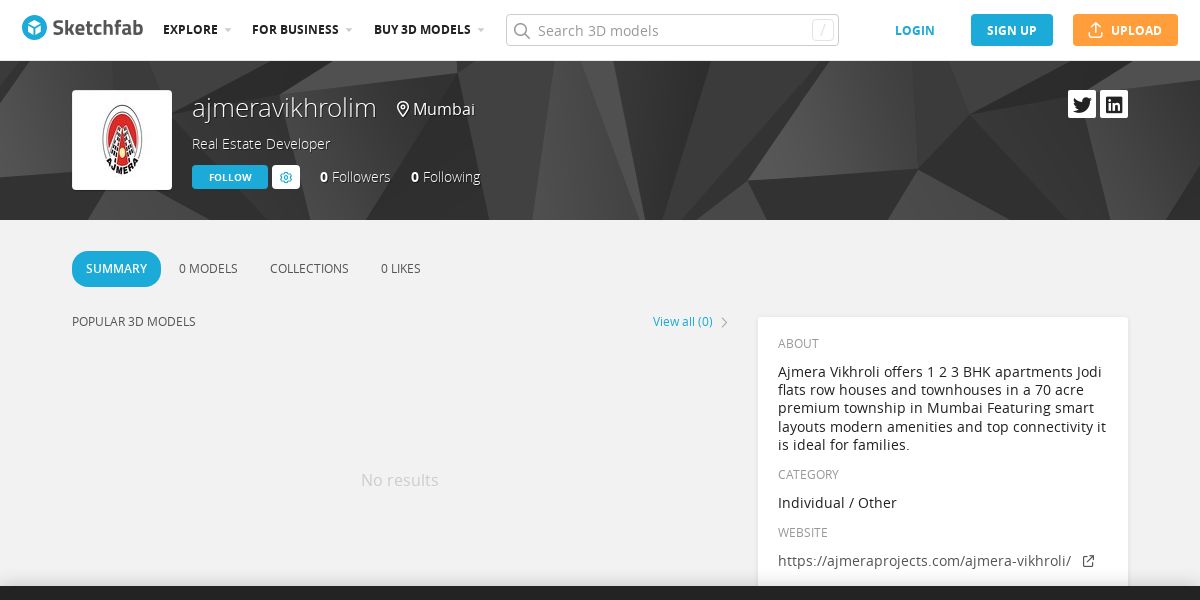Switch to the Summary tab
The height and width of the screenshot is (600, 1200).
coord(116,269)
